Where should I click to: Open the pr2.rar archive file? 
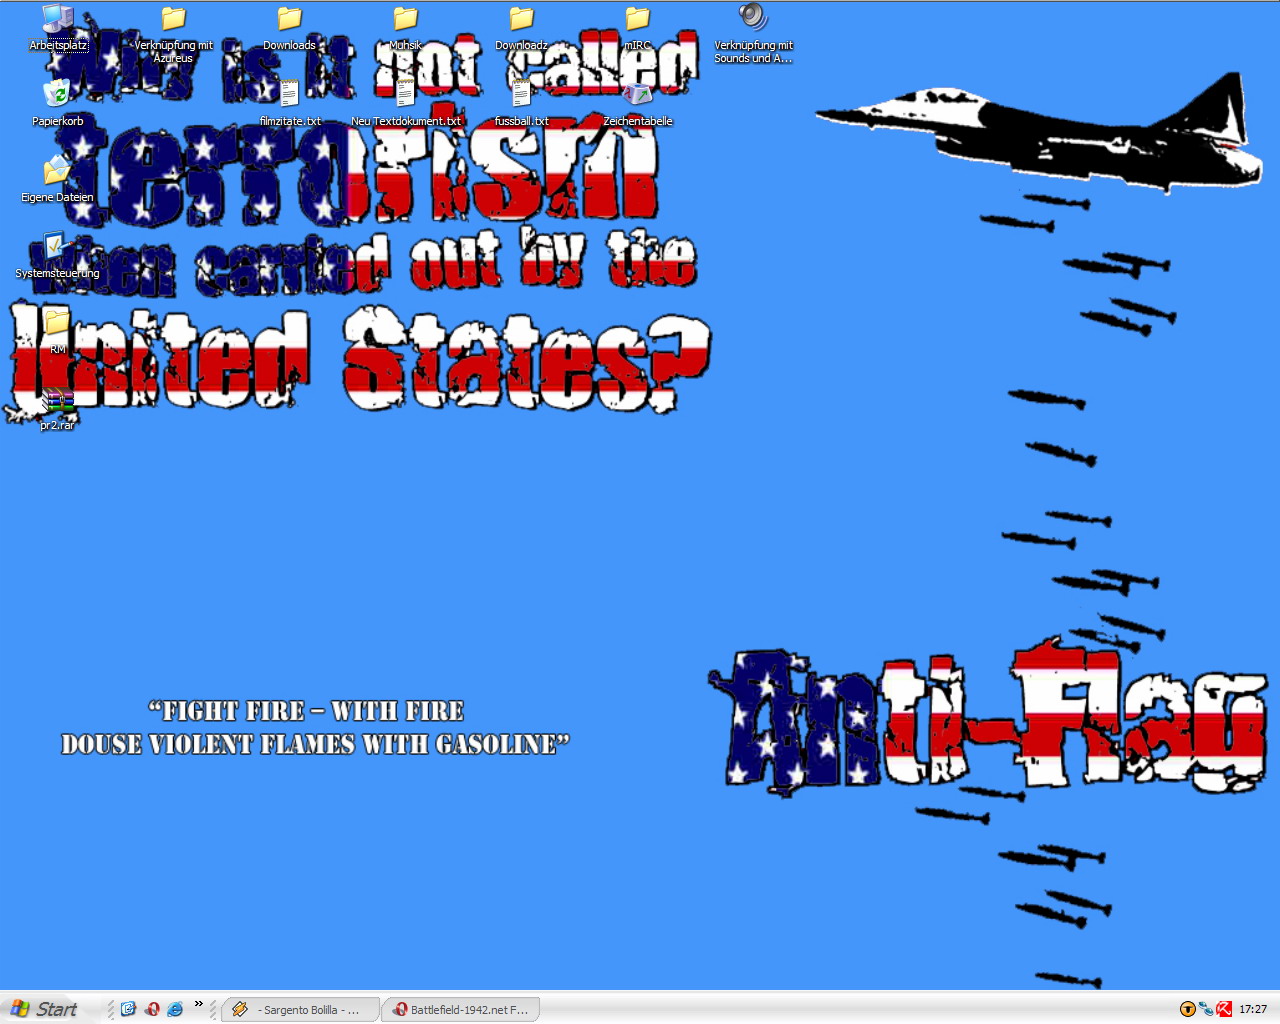[x=58, y=408]
